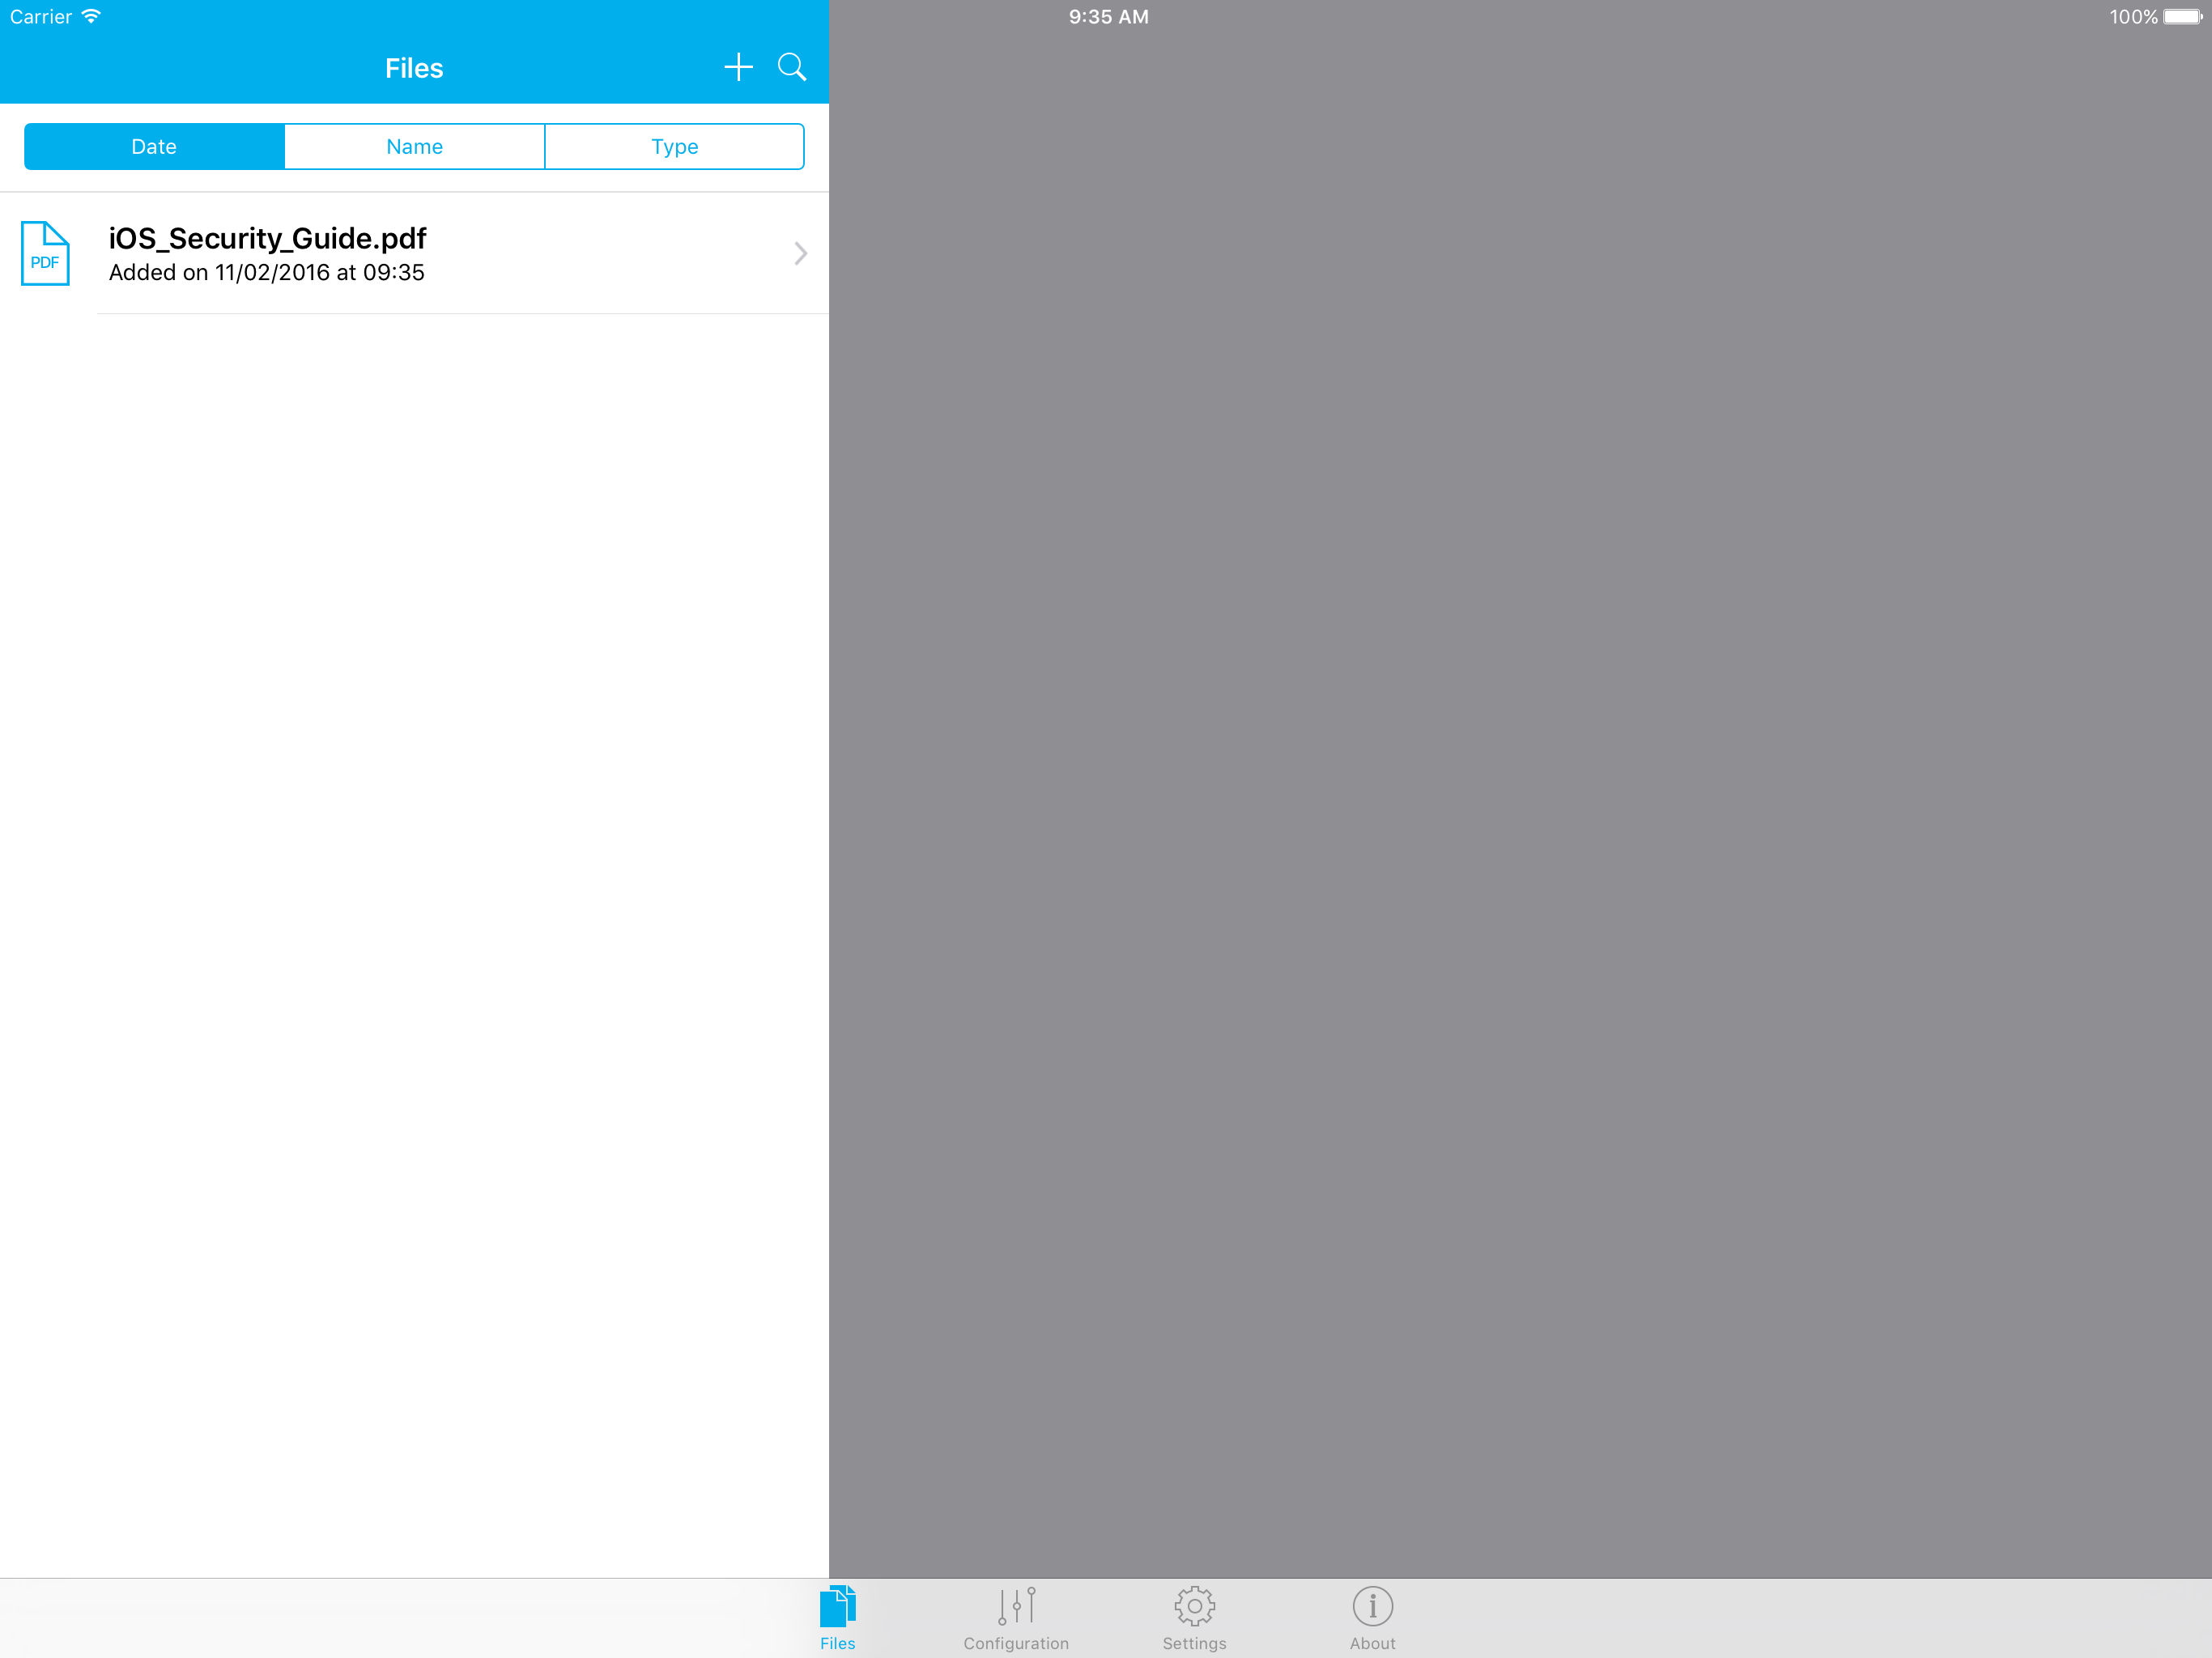The height and width of the screenshot is (1658, 2212).
Task: Open iOS_Security_Guide.pdf file
Action: (x=414, y=253)
